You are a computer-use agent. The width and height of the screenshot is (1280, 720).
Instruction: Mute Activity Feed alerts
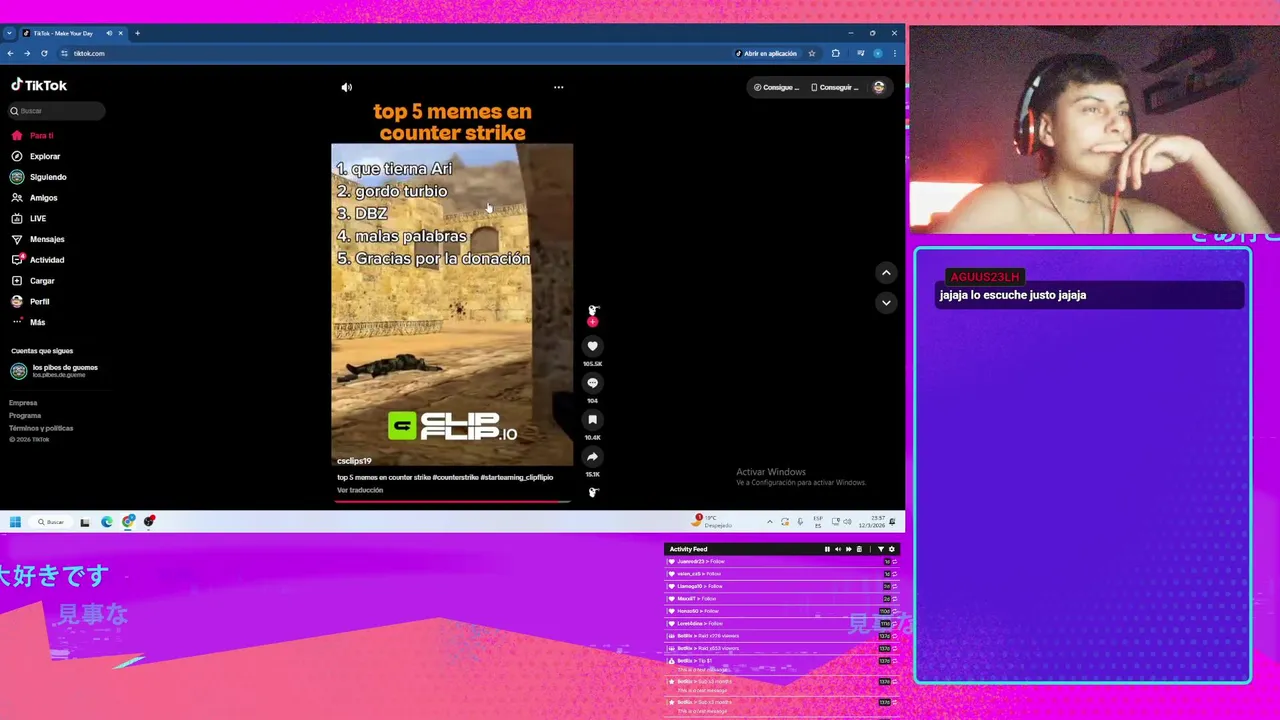pyautogui.click(x=838, y=549)
